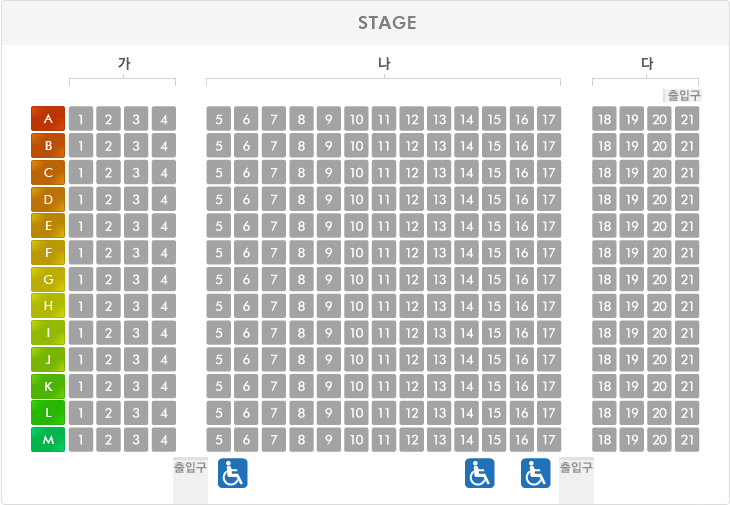730x505 pixels.
Task: Click the 출입구 label above seat 21
Action: click(683, 95)
